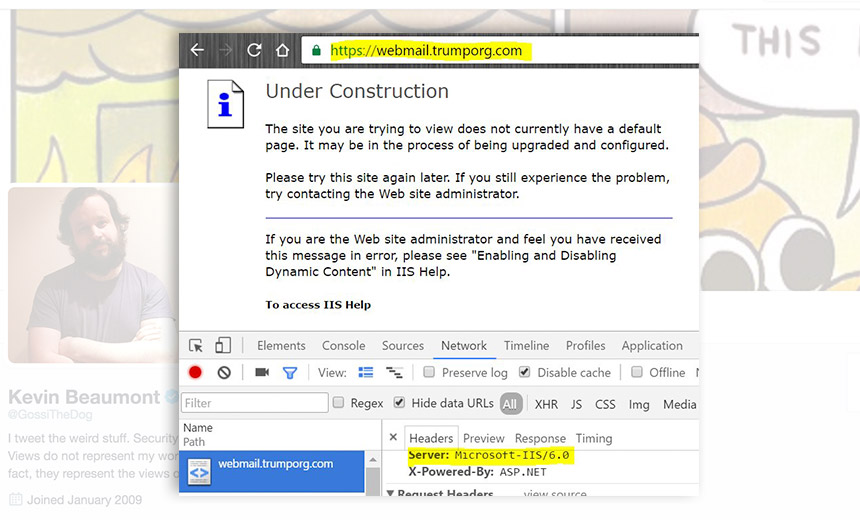The width and height of the screenshot is (860, 520).
Task: Open the Timing tab in request details
Action: tap(594, 438)
